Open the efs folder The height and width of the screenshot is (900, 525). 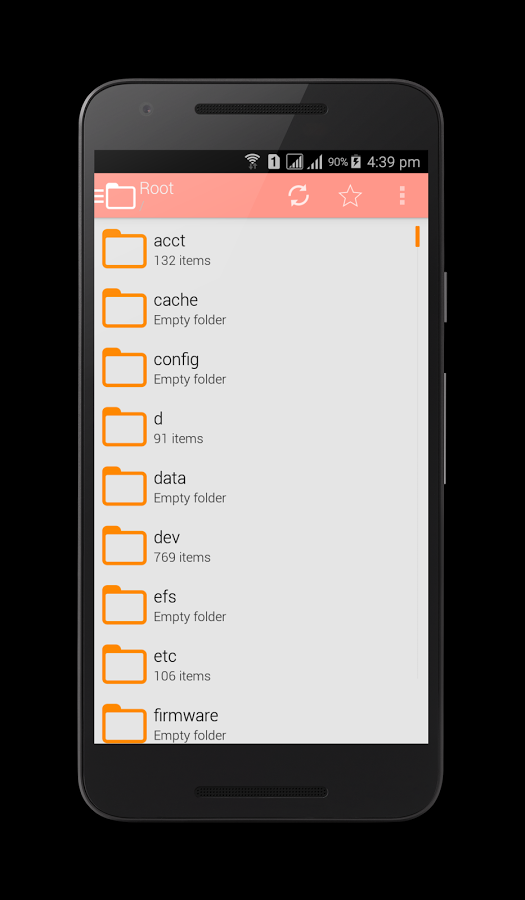click(x=256, y=605)
